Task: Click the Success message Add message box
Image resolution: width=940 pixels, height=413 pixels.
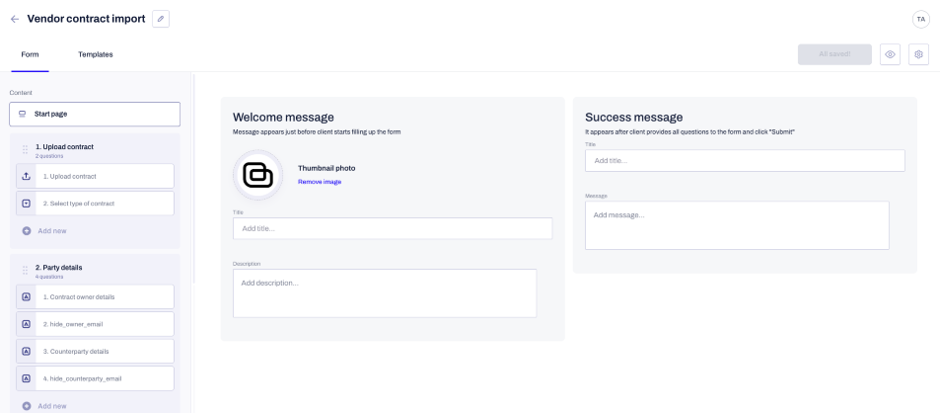Action: [737, 225]
